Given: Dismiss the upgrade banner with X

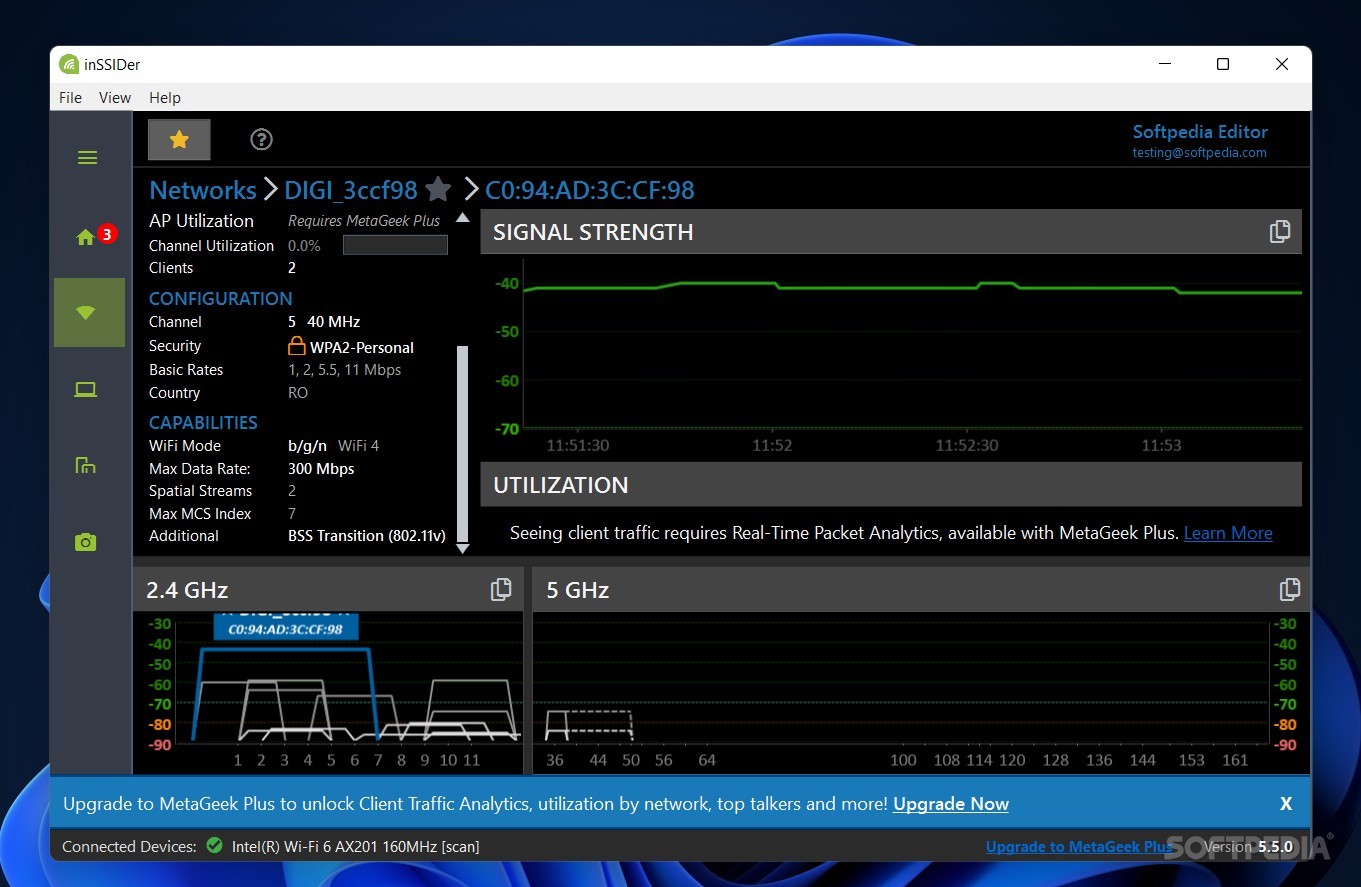Looking at the screenshot, I should [1286, 804].
